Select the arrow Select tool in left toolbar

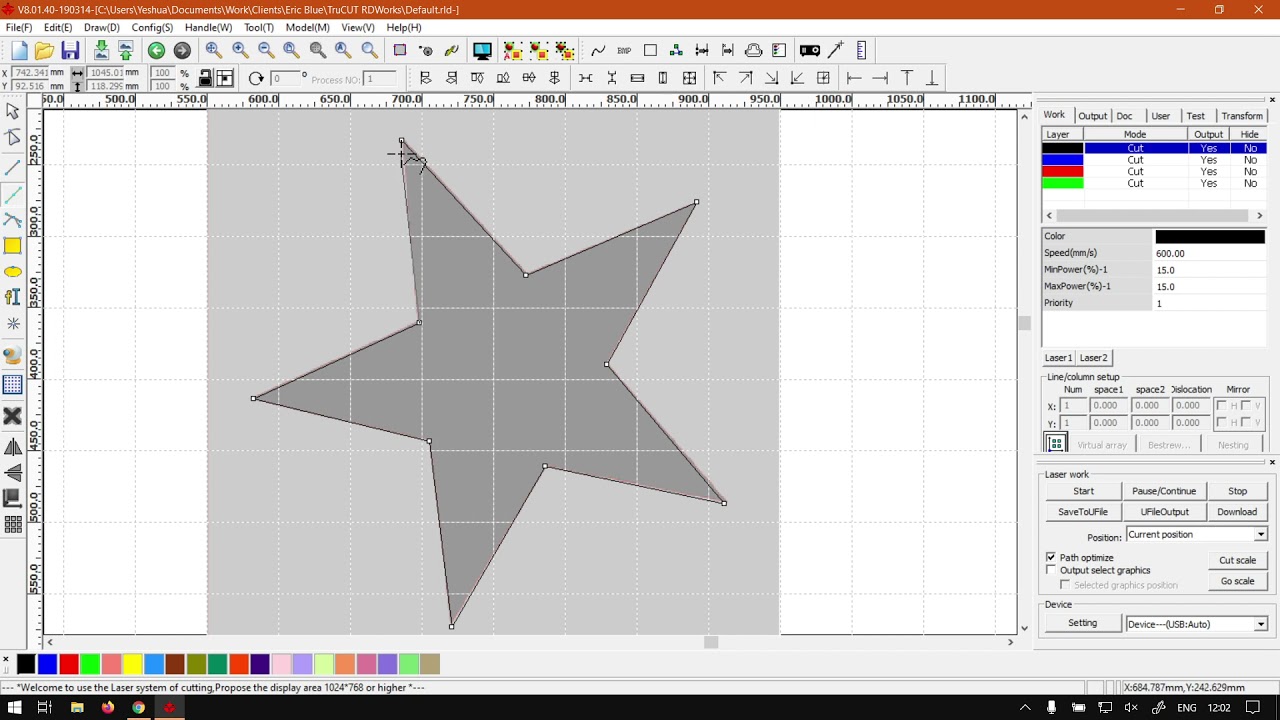pyautogui.click(x=13, y=112)
